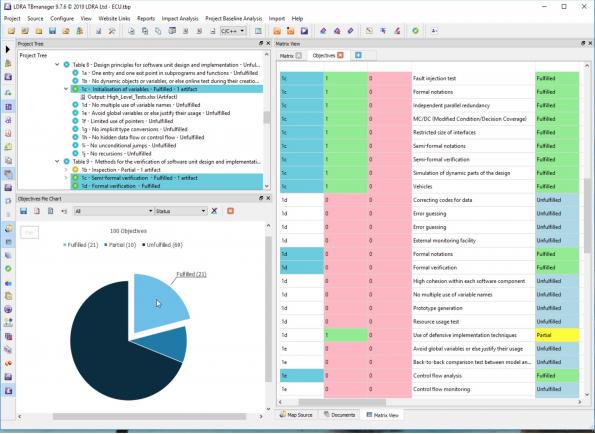Switch to the Matrix View bottom tab
The image size is (595, 434).
click(x=382, y=415)
